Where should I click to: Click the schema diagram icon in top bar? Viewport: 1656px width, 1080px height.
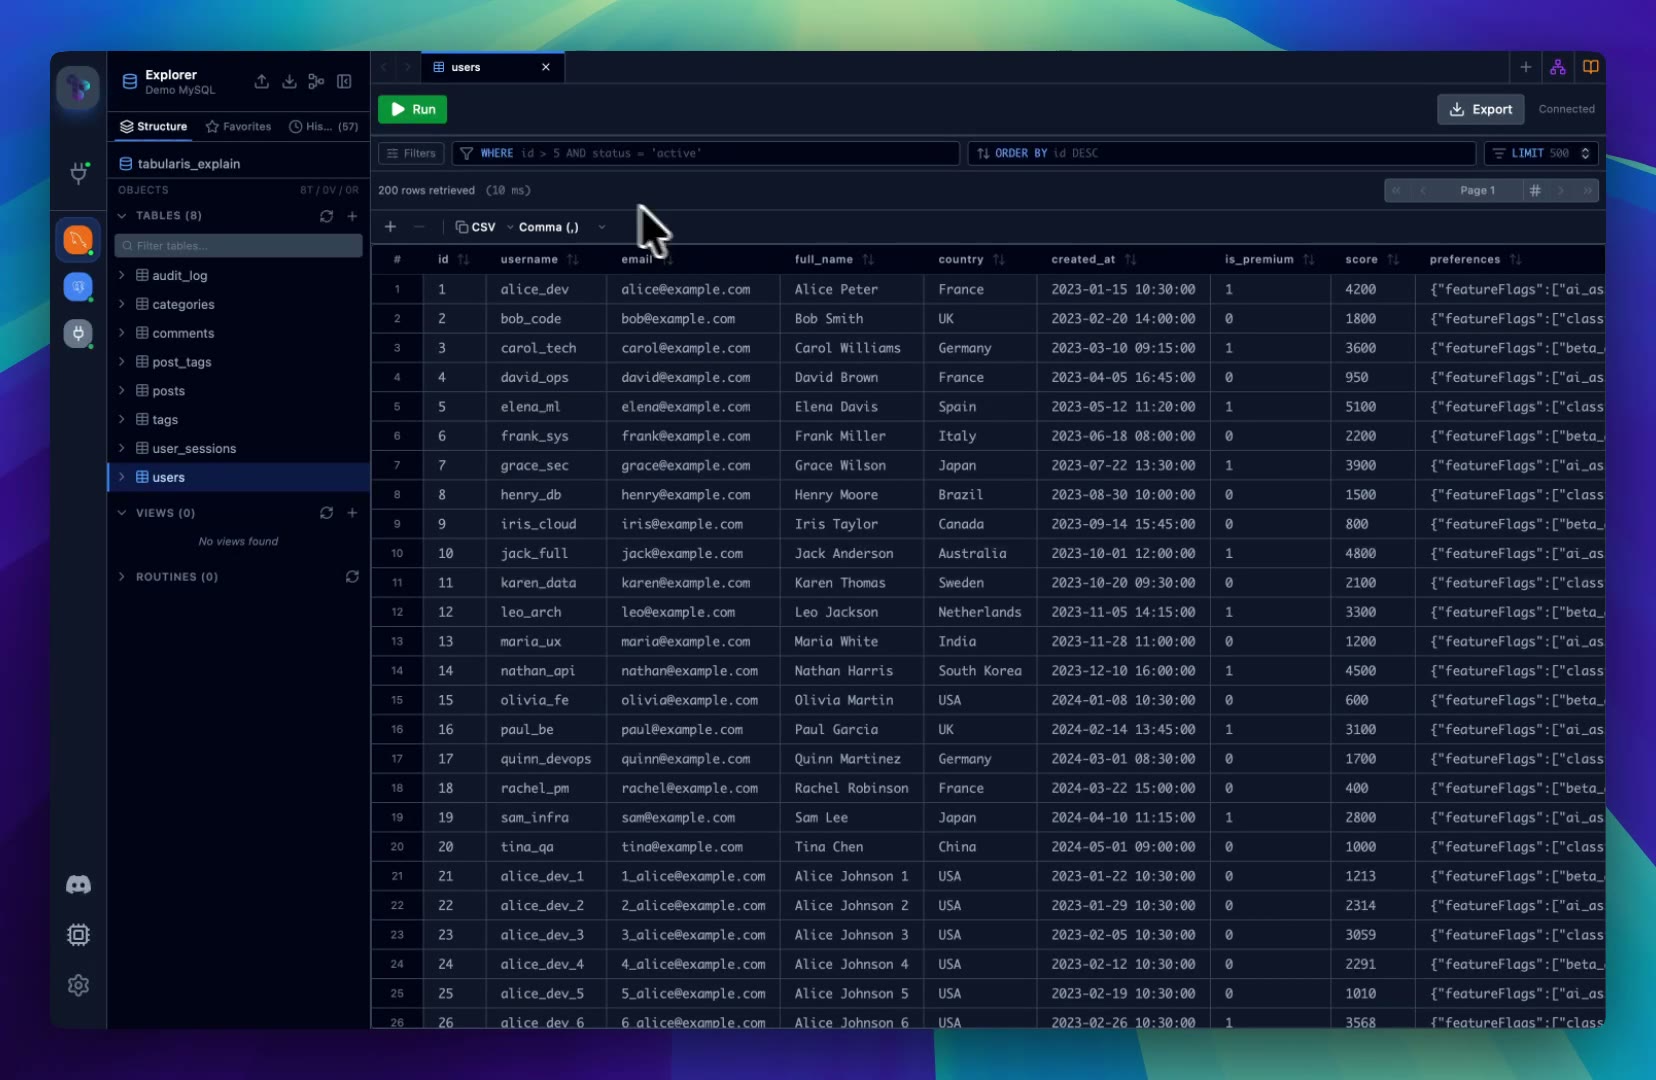point(1558,67)
